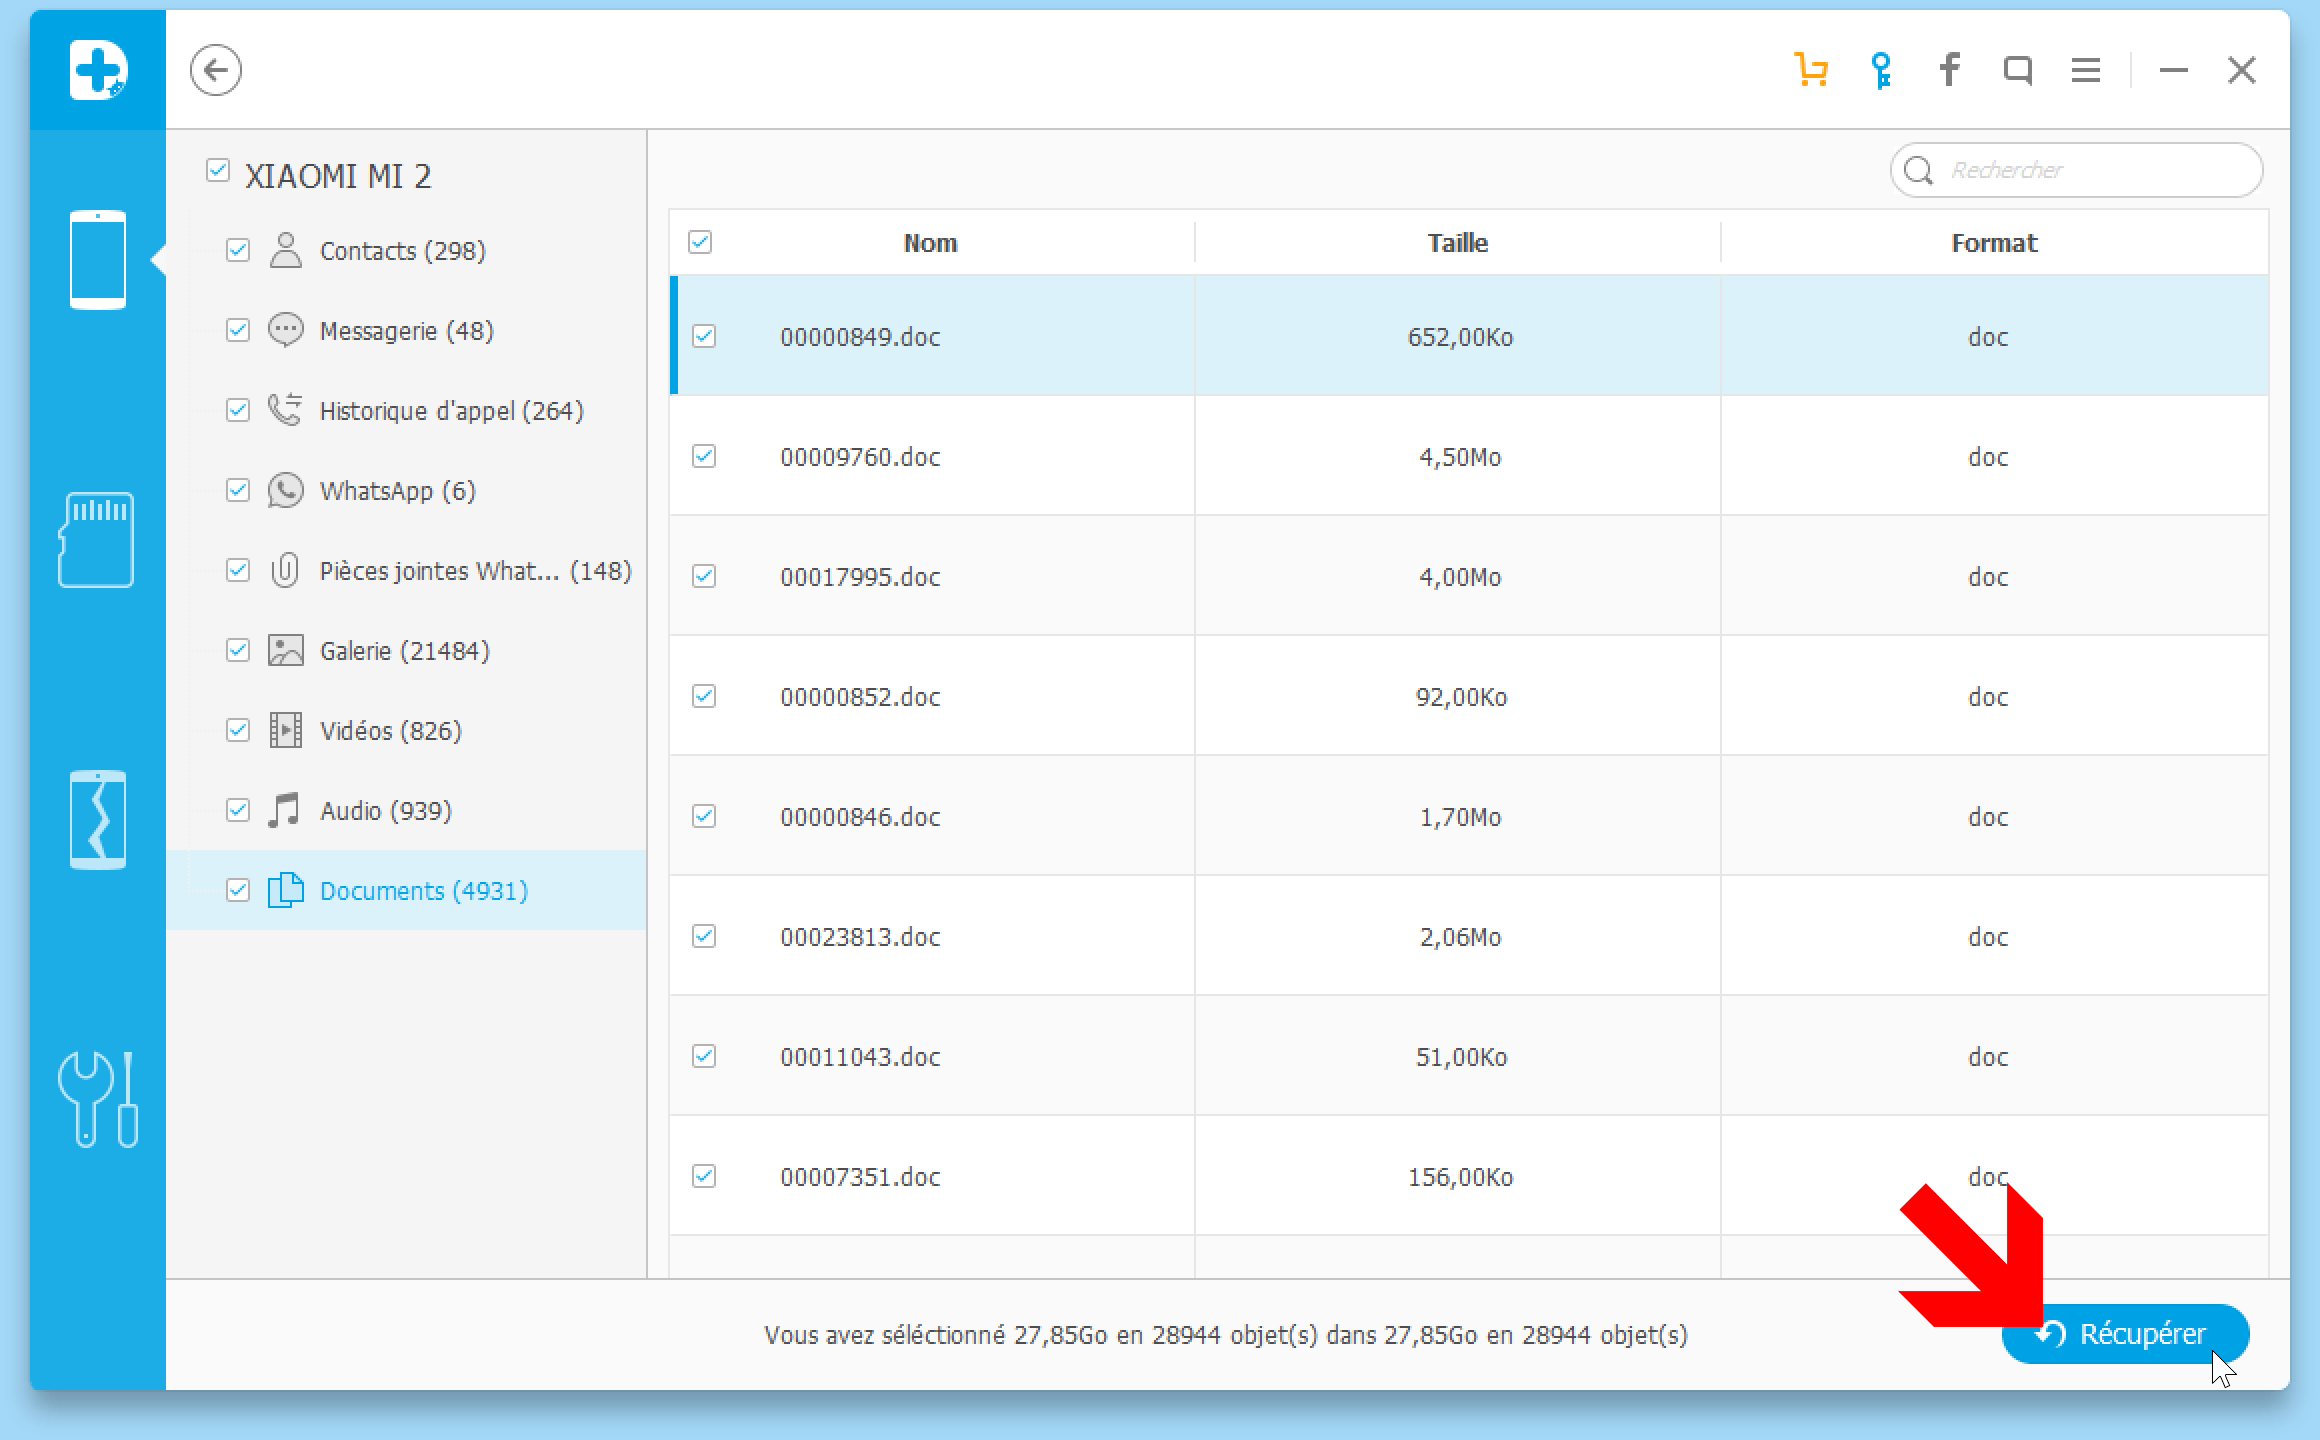Open the Contacts (298) category
2320x1440 pixels.
[x=403, y=251]
